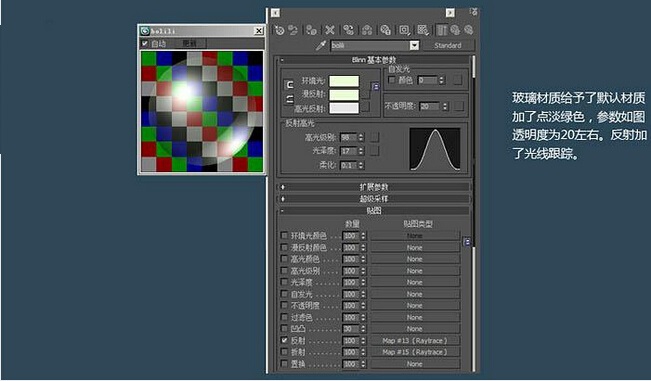Click the Material ID Channel icon

pyautogui.click(x=404, y=30)
